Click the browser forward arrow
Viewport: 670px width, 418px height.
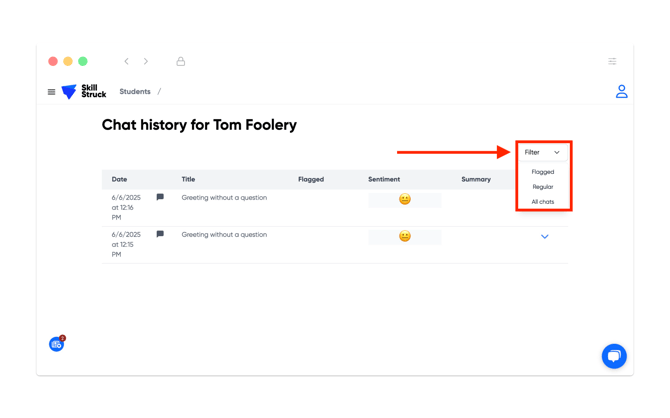coord(146,61)
